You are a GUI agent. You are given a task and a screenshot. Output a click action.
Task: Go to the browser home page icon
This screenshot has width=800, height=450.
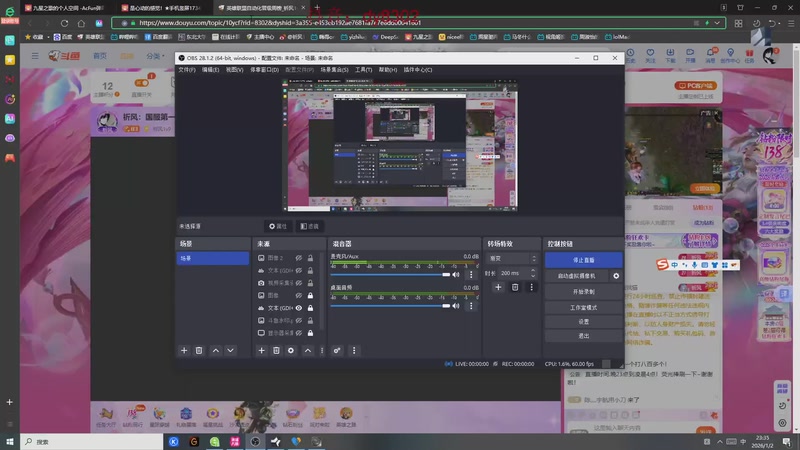81,23
